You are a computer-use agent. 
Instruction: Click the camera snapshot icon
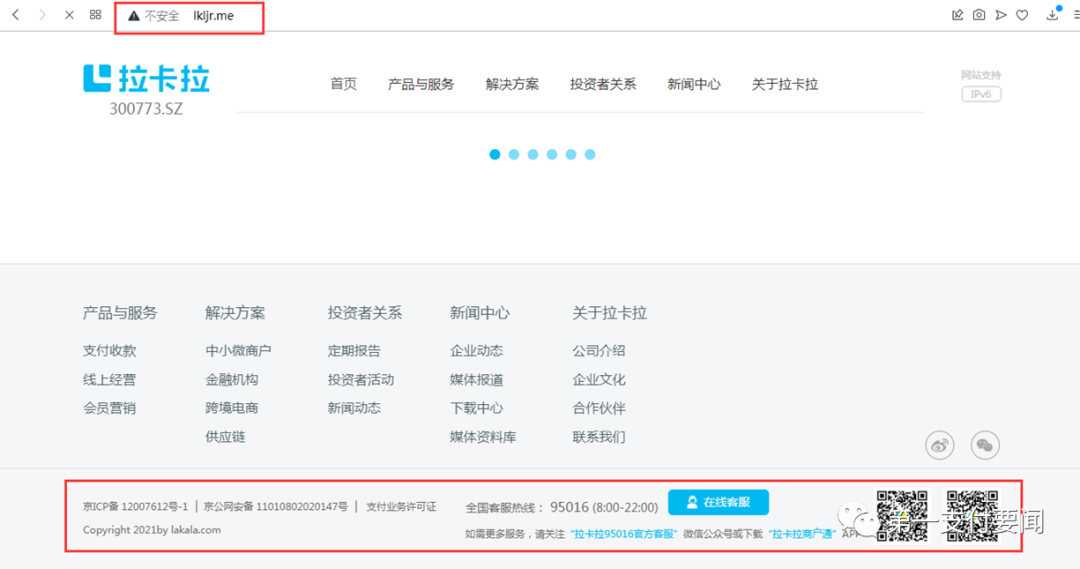pos(979,15)
